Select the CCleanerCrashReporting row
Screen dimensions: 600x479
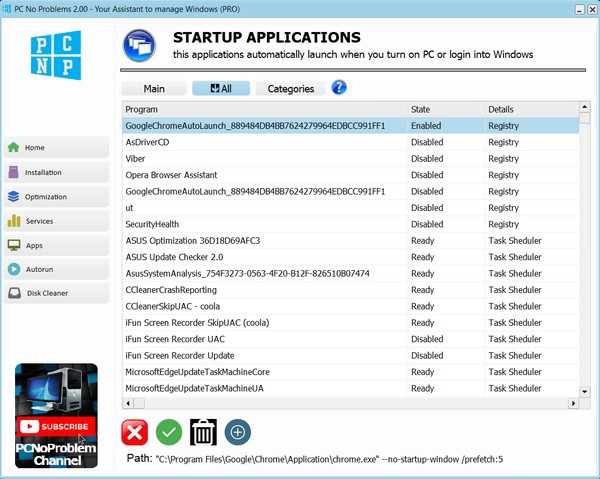coord(351,290)
